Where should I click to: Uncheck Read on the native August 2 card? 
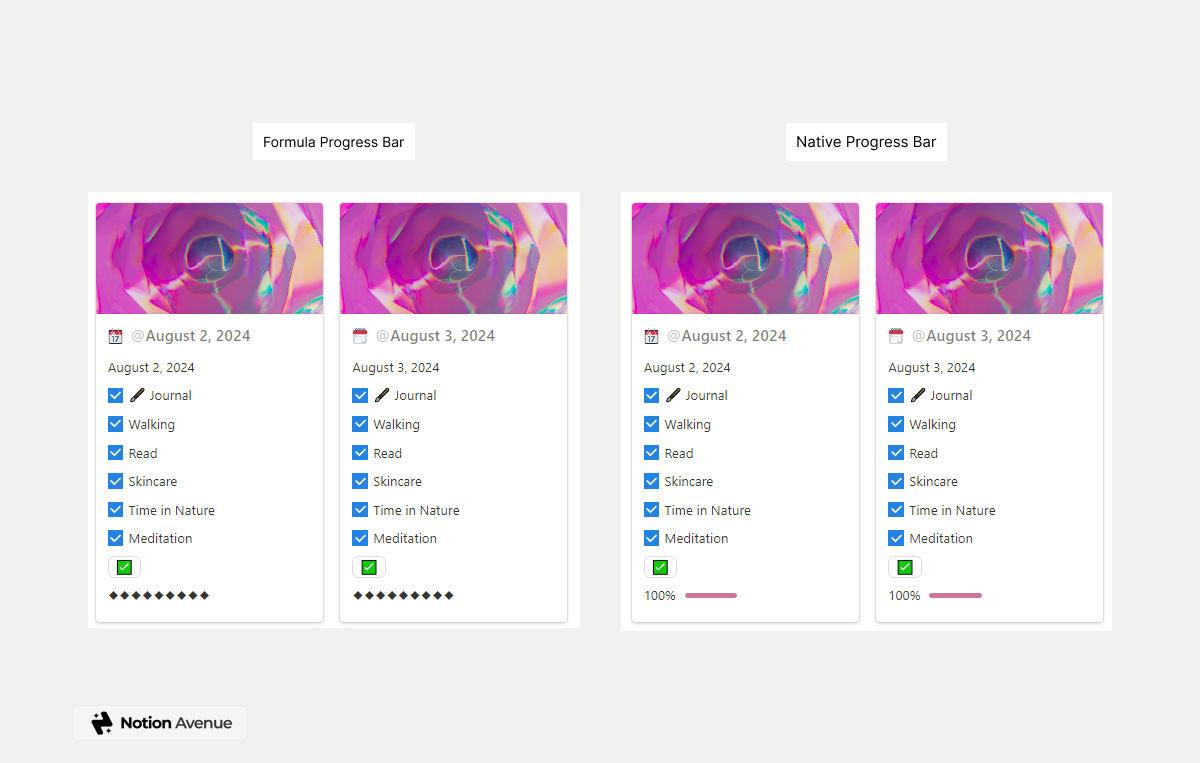(651, 452)
